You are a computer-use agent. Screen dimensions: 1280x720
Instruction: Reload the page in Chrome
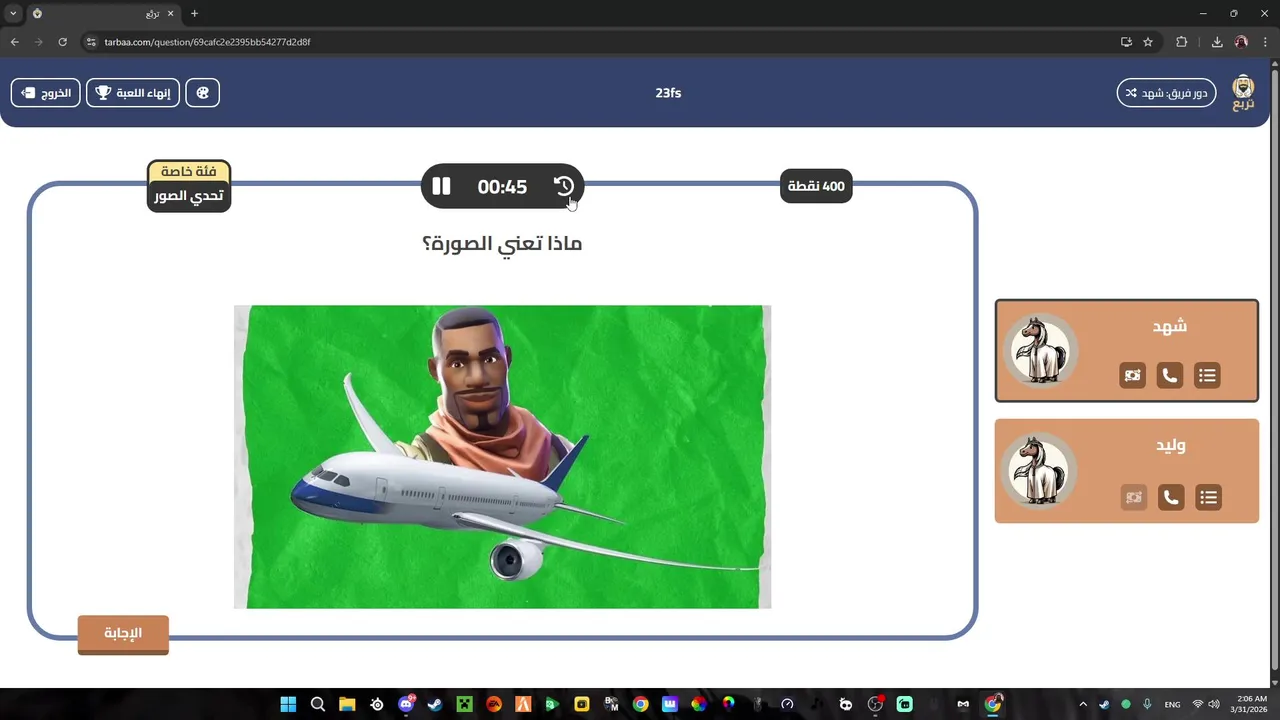(62, 42)
